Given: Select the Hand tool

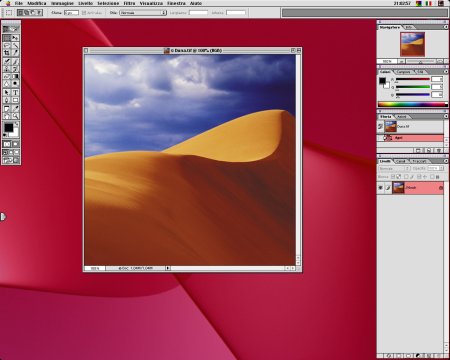Looking at the screenshot, I should [7, 116].
